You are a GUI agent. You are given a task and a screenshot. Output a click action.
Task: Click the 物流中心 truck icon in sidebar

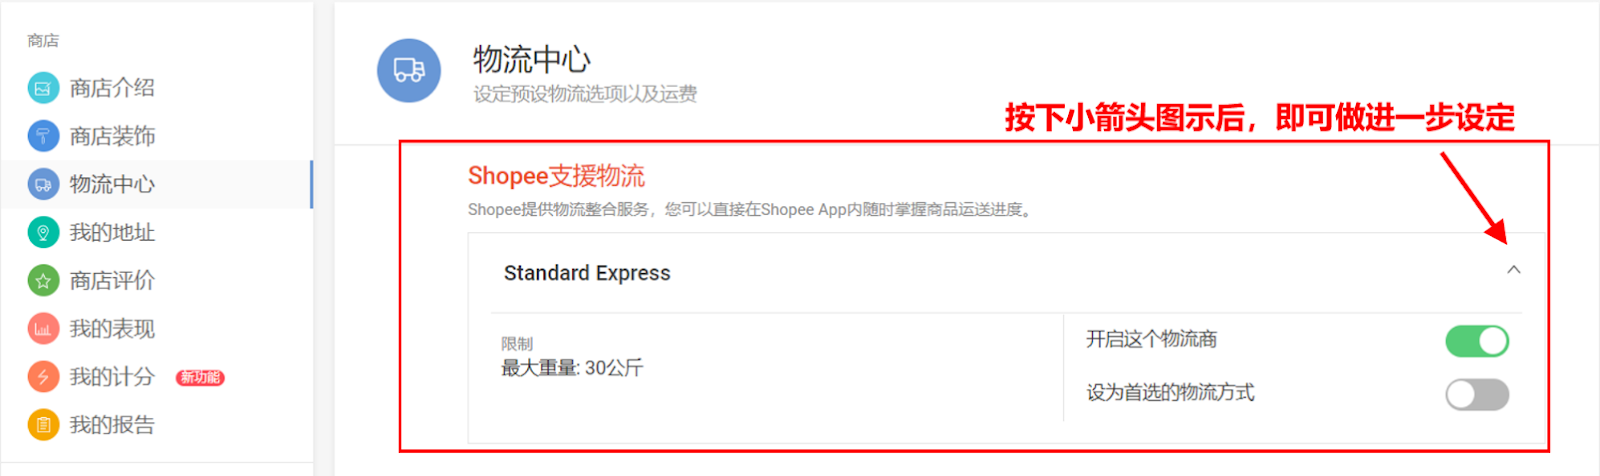[x=42, y=184]
